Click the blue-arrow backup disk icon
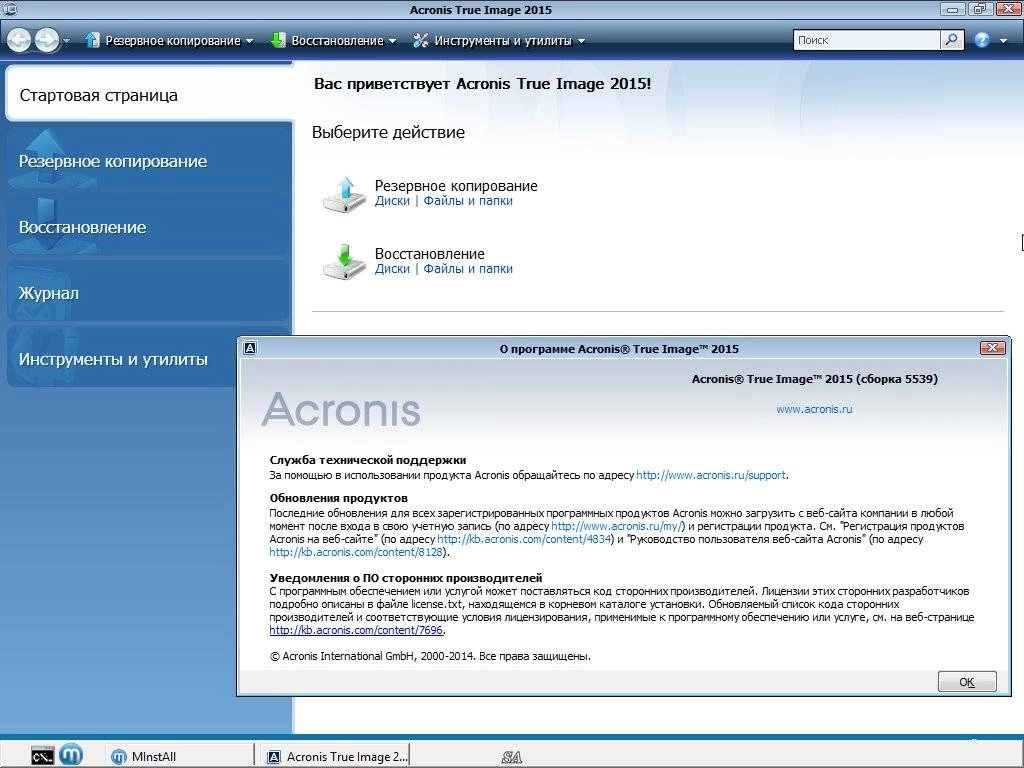Viewport: 1024px width, 768px height. [344, 194]
